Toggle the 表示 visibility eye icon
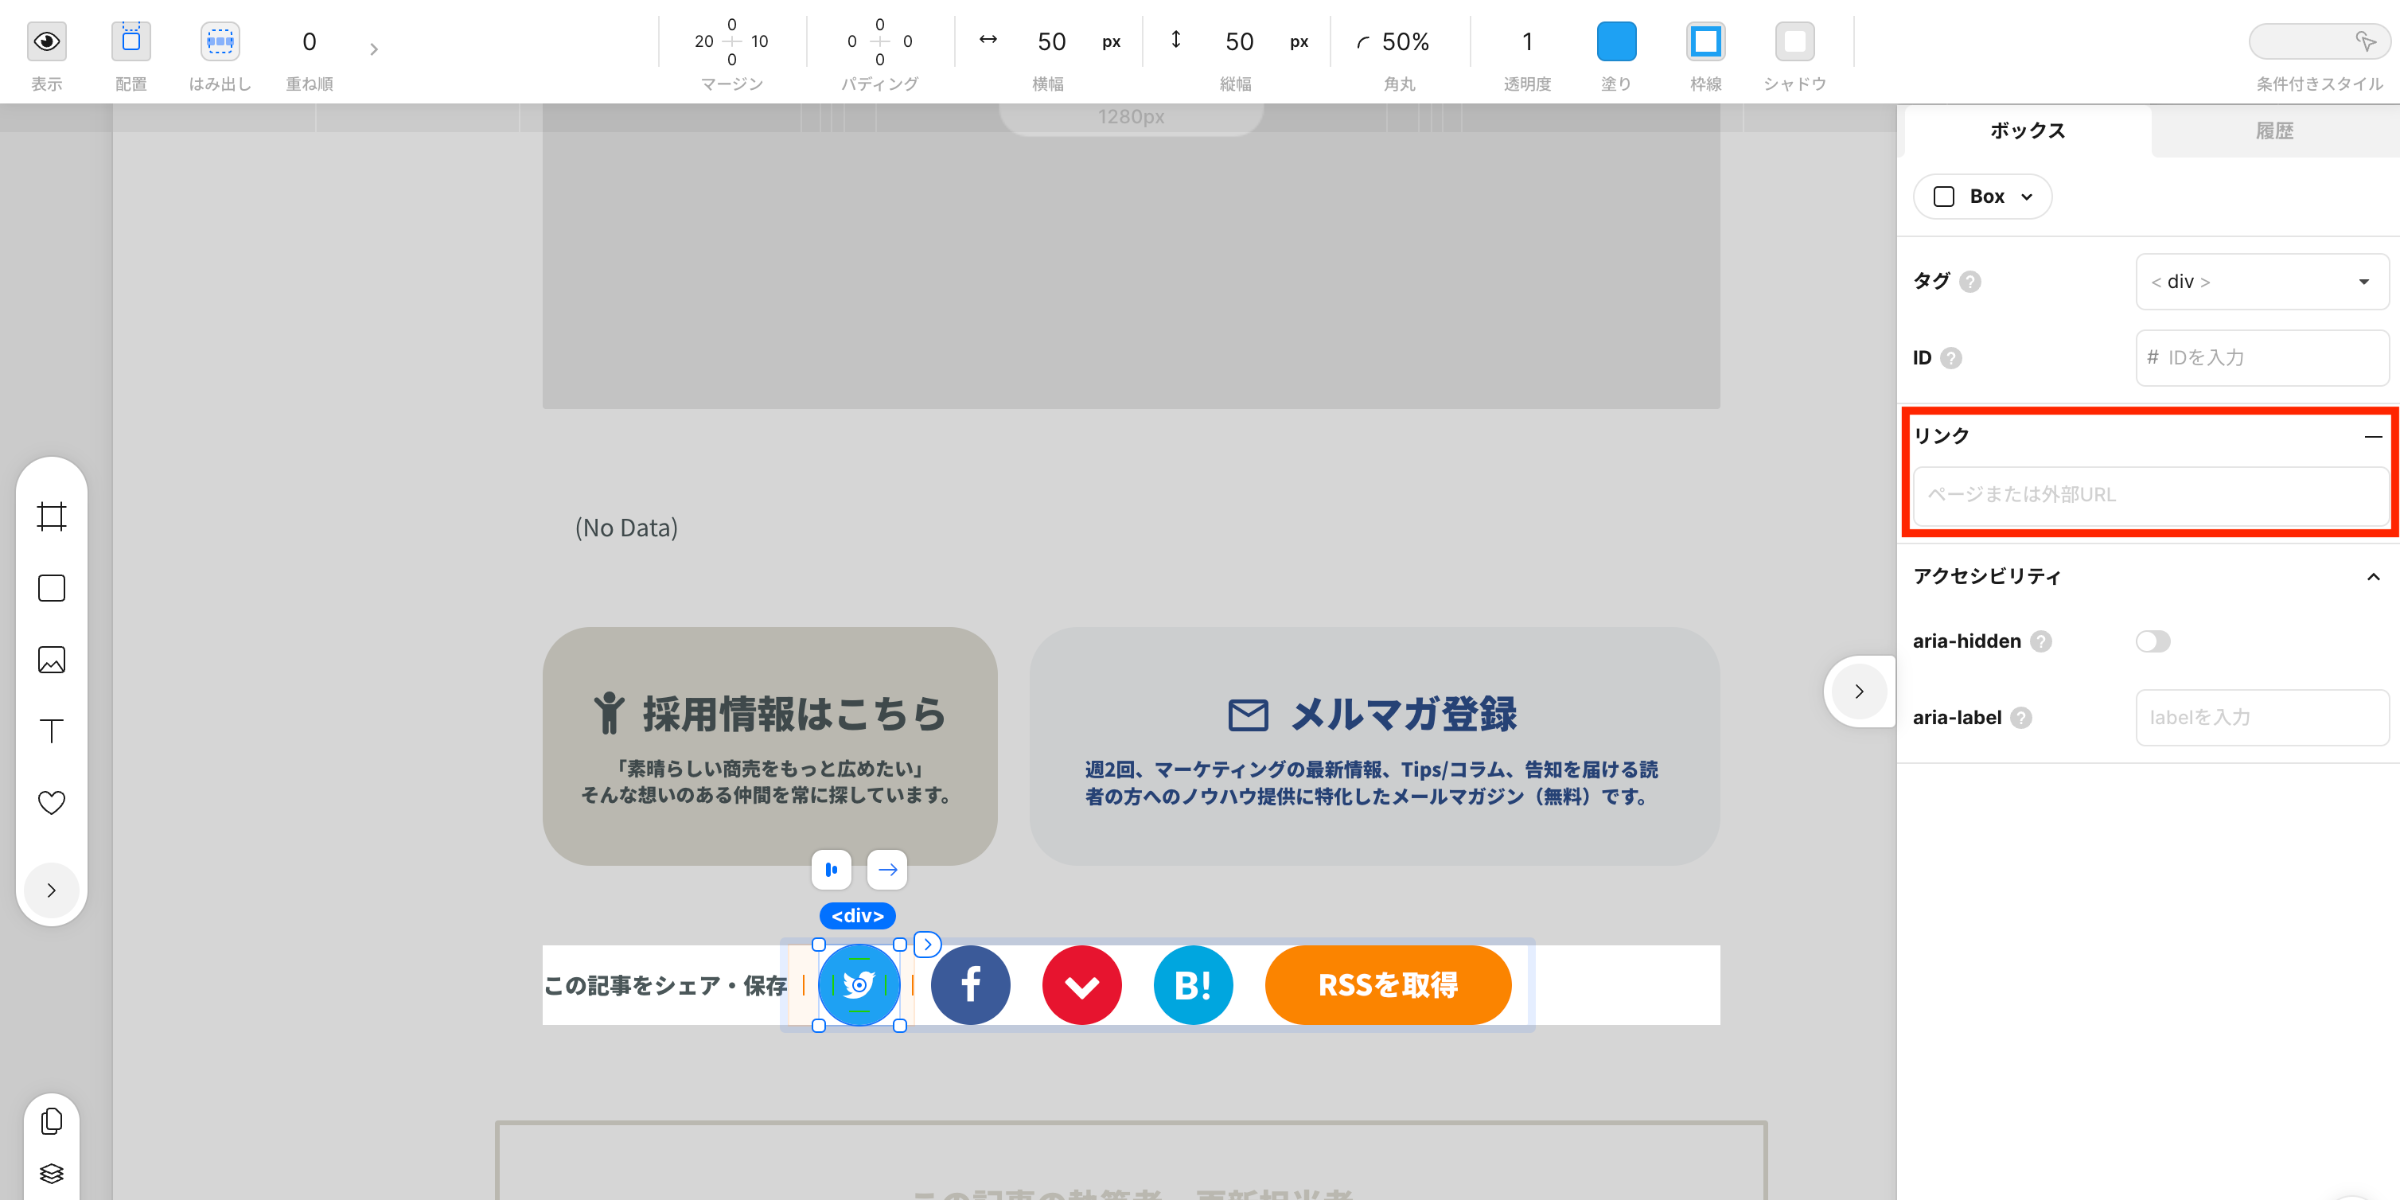 click(46, 41)
